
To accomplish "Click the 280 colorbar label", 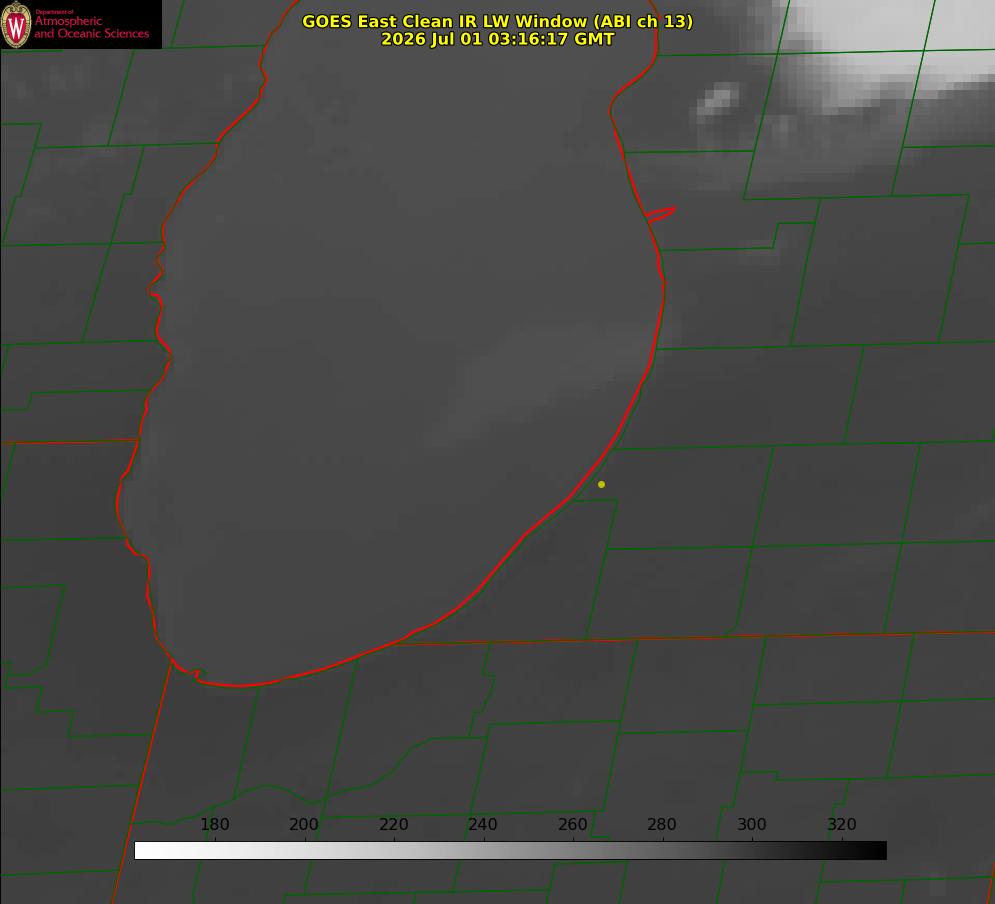I will click(x=662, y=824).
